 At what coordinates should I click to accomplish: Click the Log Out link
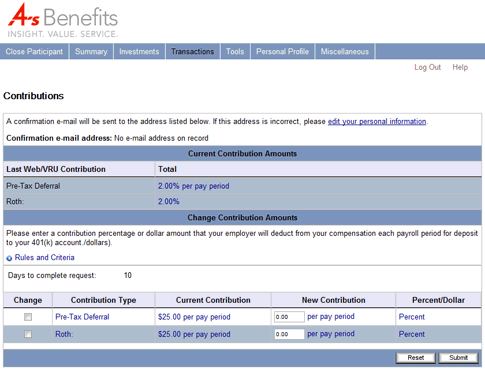click(428, 67)
